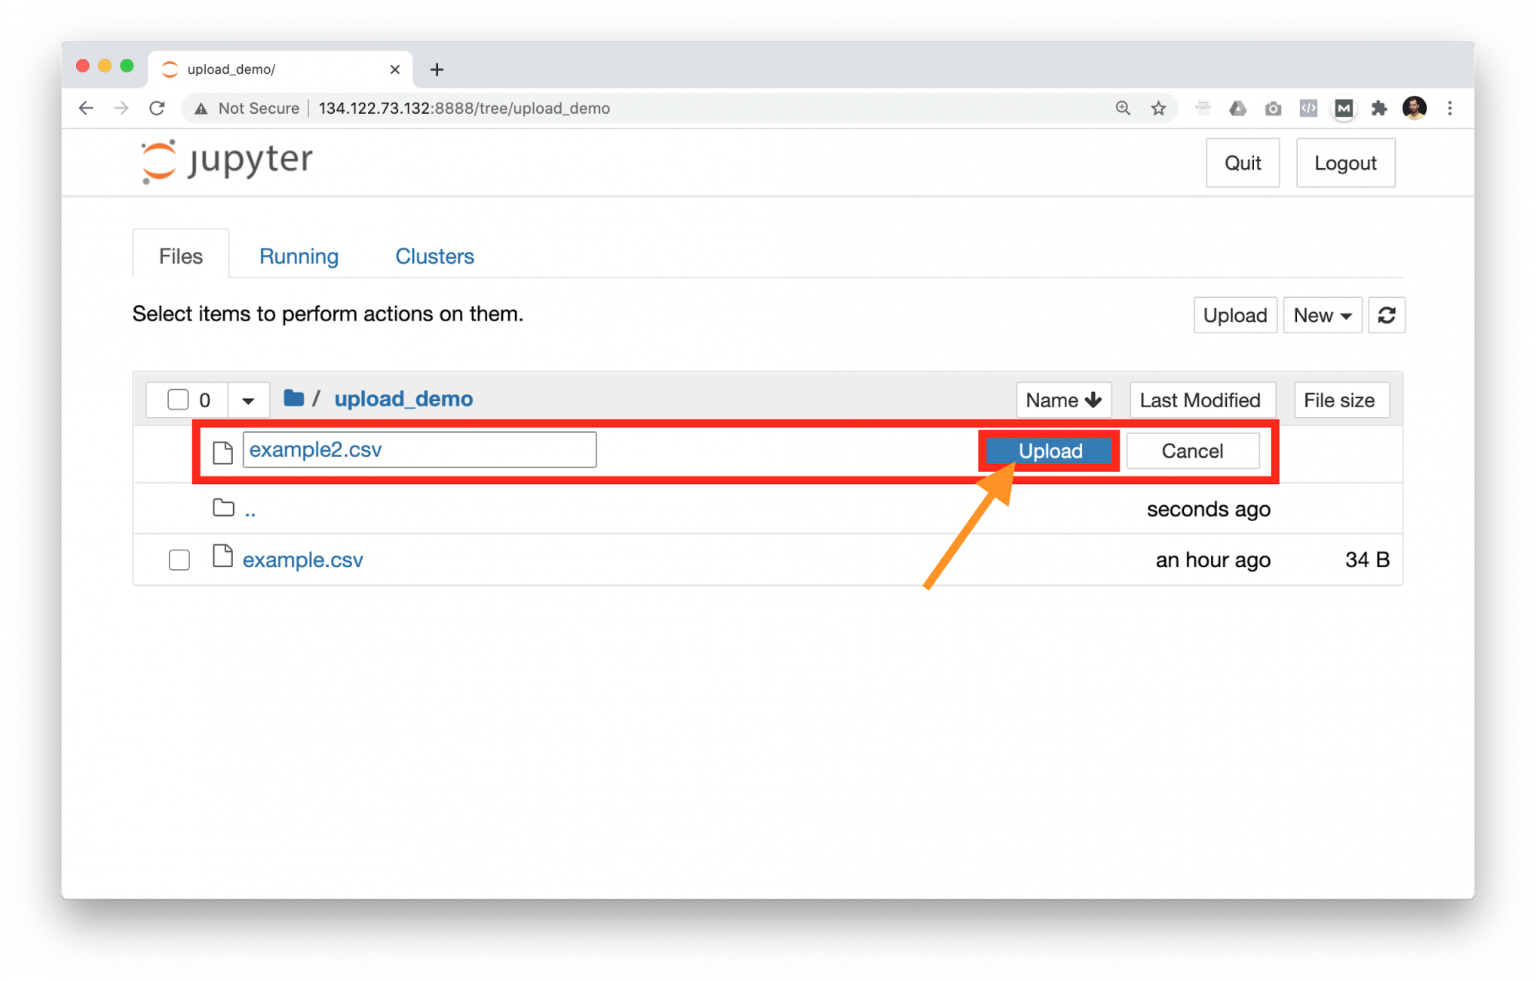Switch to the Clusters tab

434,256
